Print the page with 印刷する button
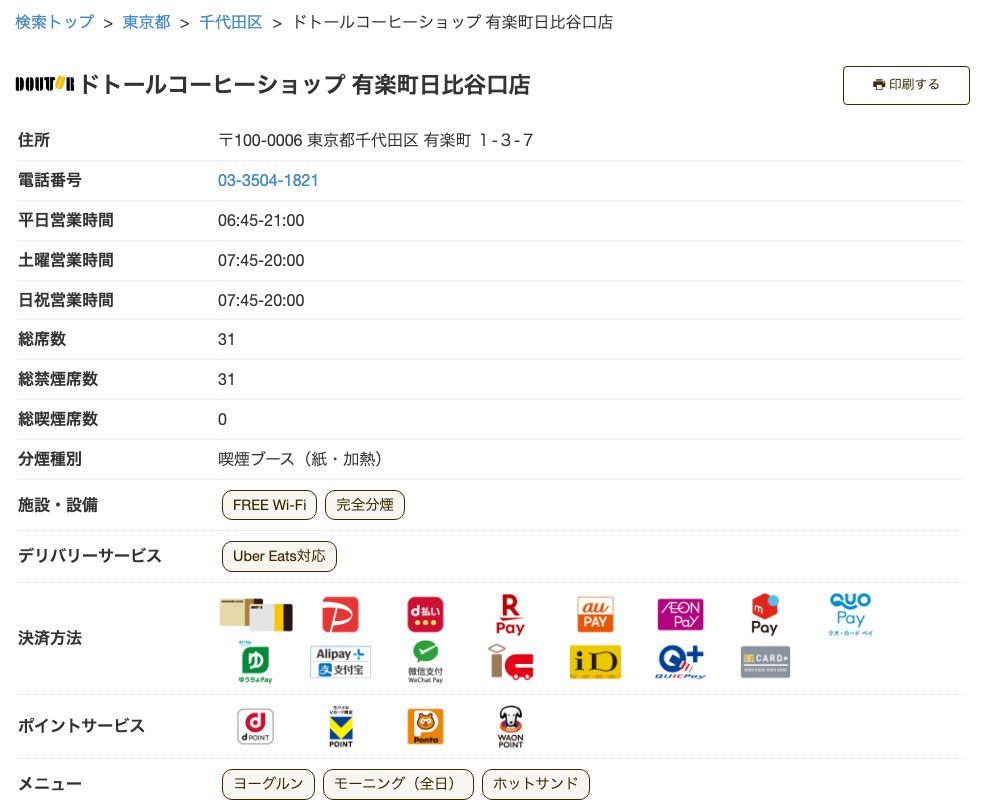This screenshot has width=990, height=800. [x=906, y=85]
